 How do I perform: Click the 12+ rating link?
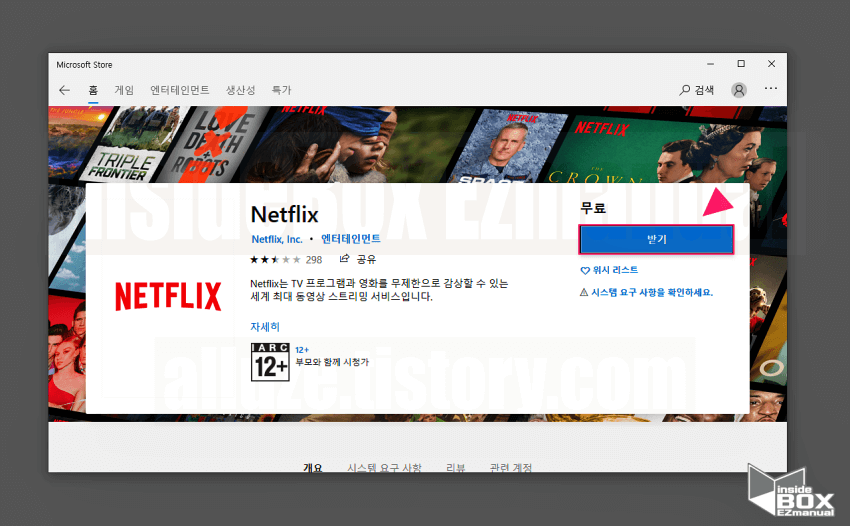(x=302, y=350)
